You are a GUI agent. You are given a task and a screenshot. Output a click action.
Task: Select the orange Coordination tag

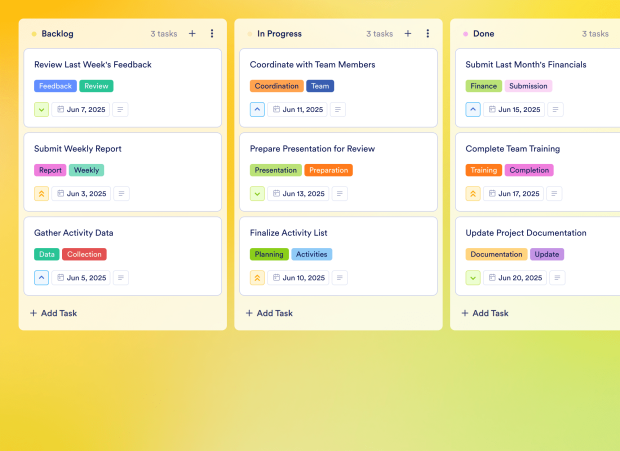(276, 86)
